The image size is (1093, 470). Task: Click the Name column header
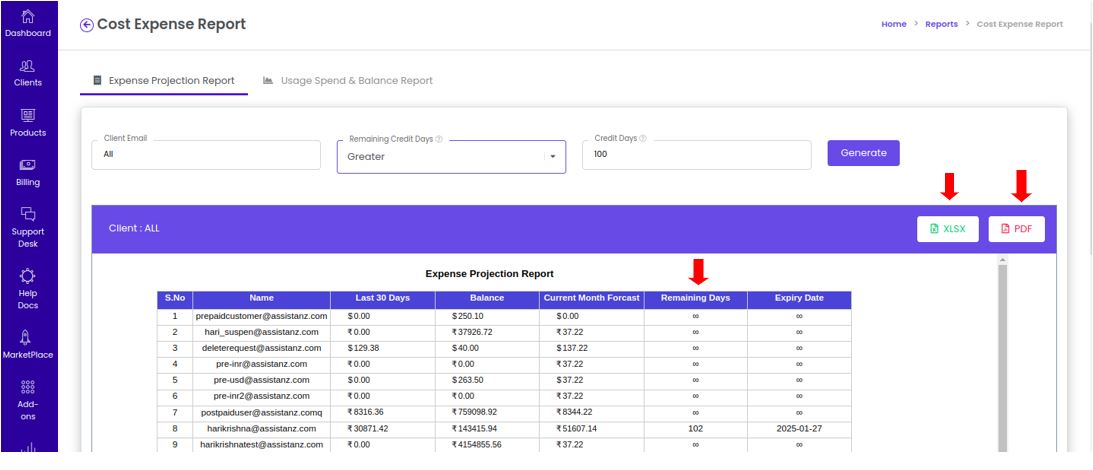(x=261, y=298)
